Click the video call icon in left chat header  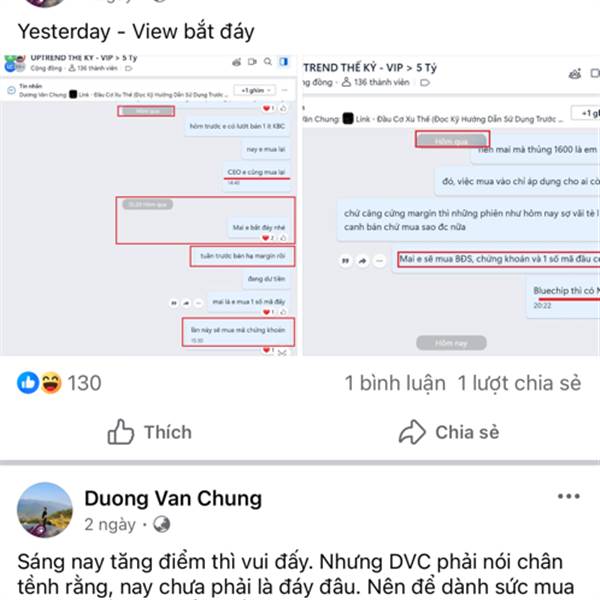point(252,62)
